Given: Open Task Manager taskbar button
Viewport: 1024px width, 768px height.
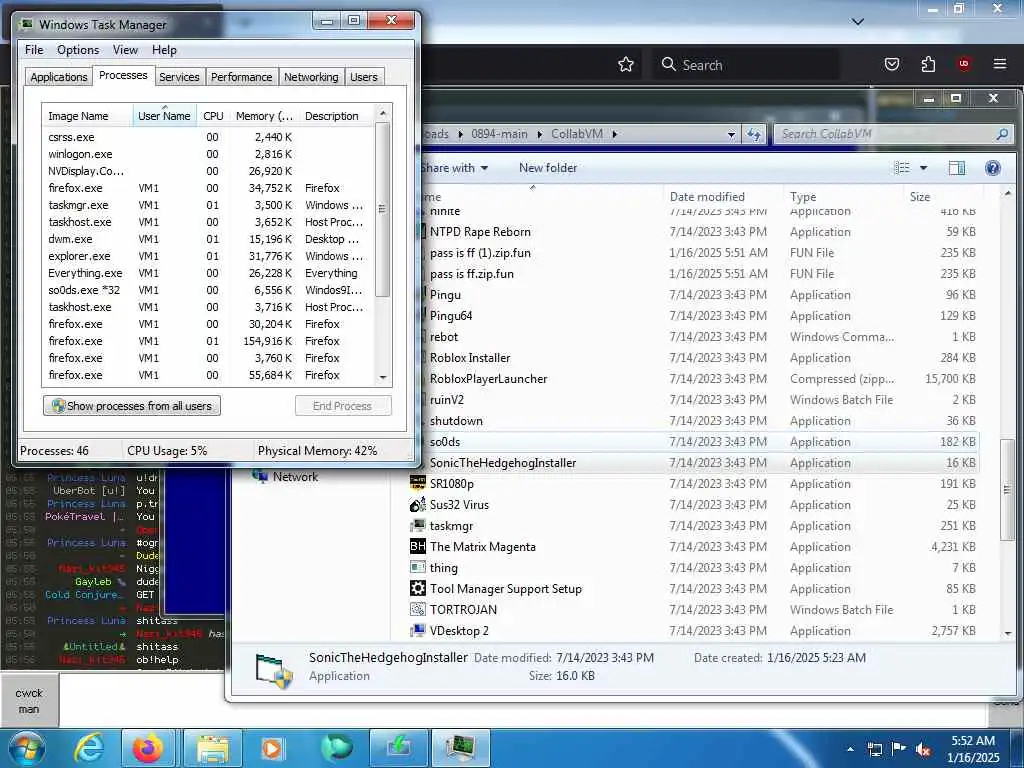Looking at the screenshot, I should (460, 748).
